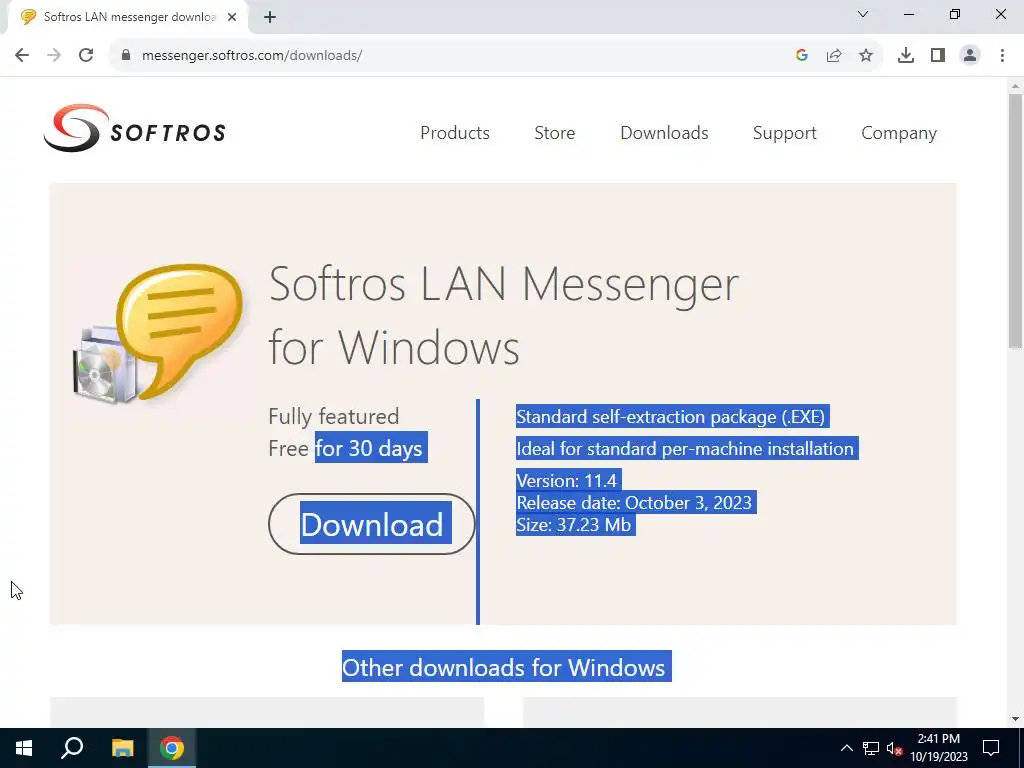This screenshot has width=1024, height=768.
Task: Open a new browser tab
Action: [x=270, y=18]
